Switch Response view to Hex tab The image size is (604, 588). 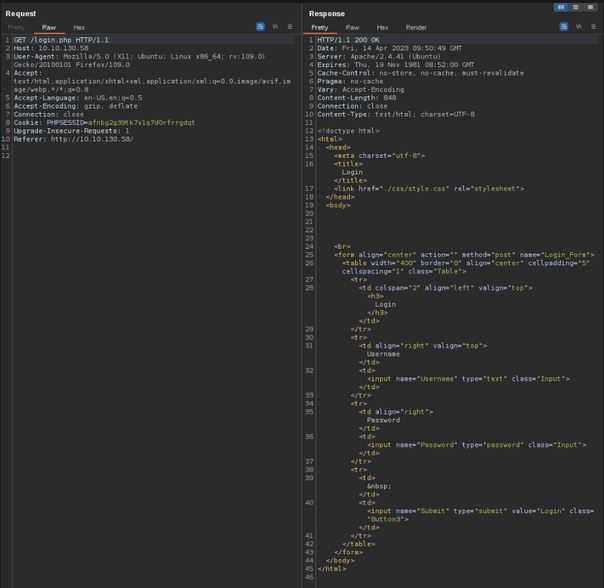(x=383, y=28)
